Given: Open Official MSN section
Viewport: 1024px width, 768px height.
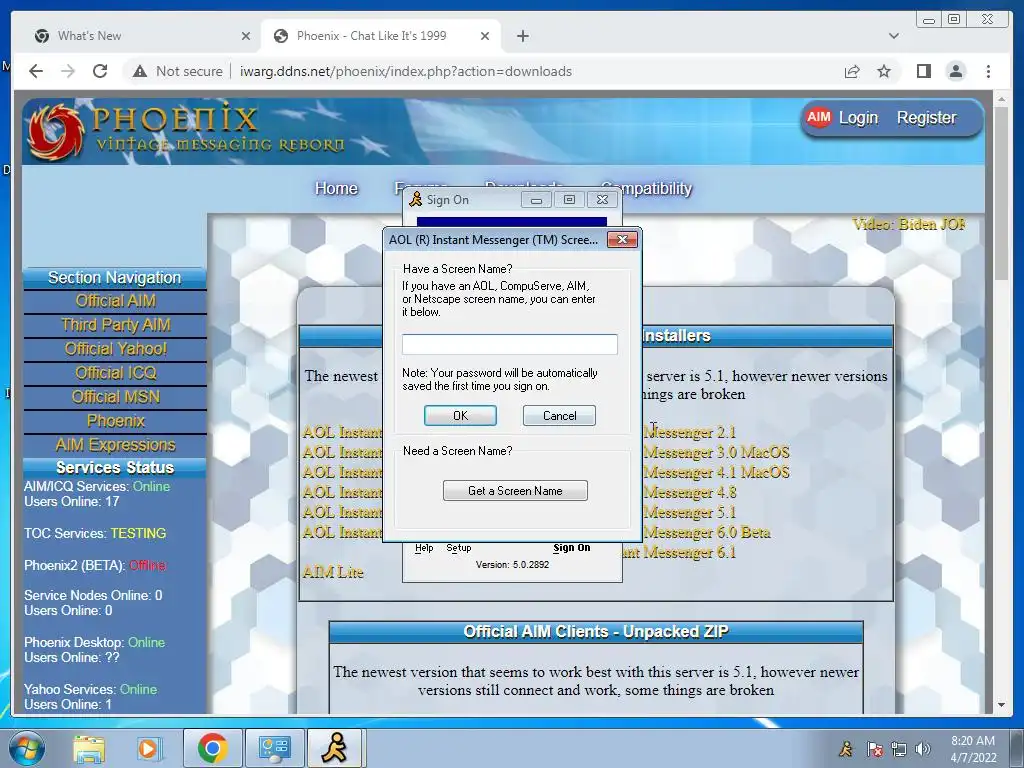Looking at the screenshot, I should click(x=115, y=397).
